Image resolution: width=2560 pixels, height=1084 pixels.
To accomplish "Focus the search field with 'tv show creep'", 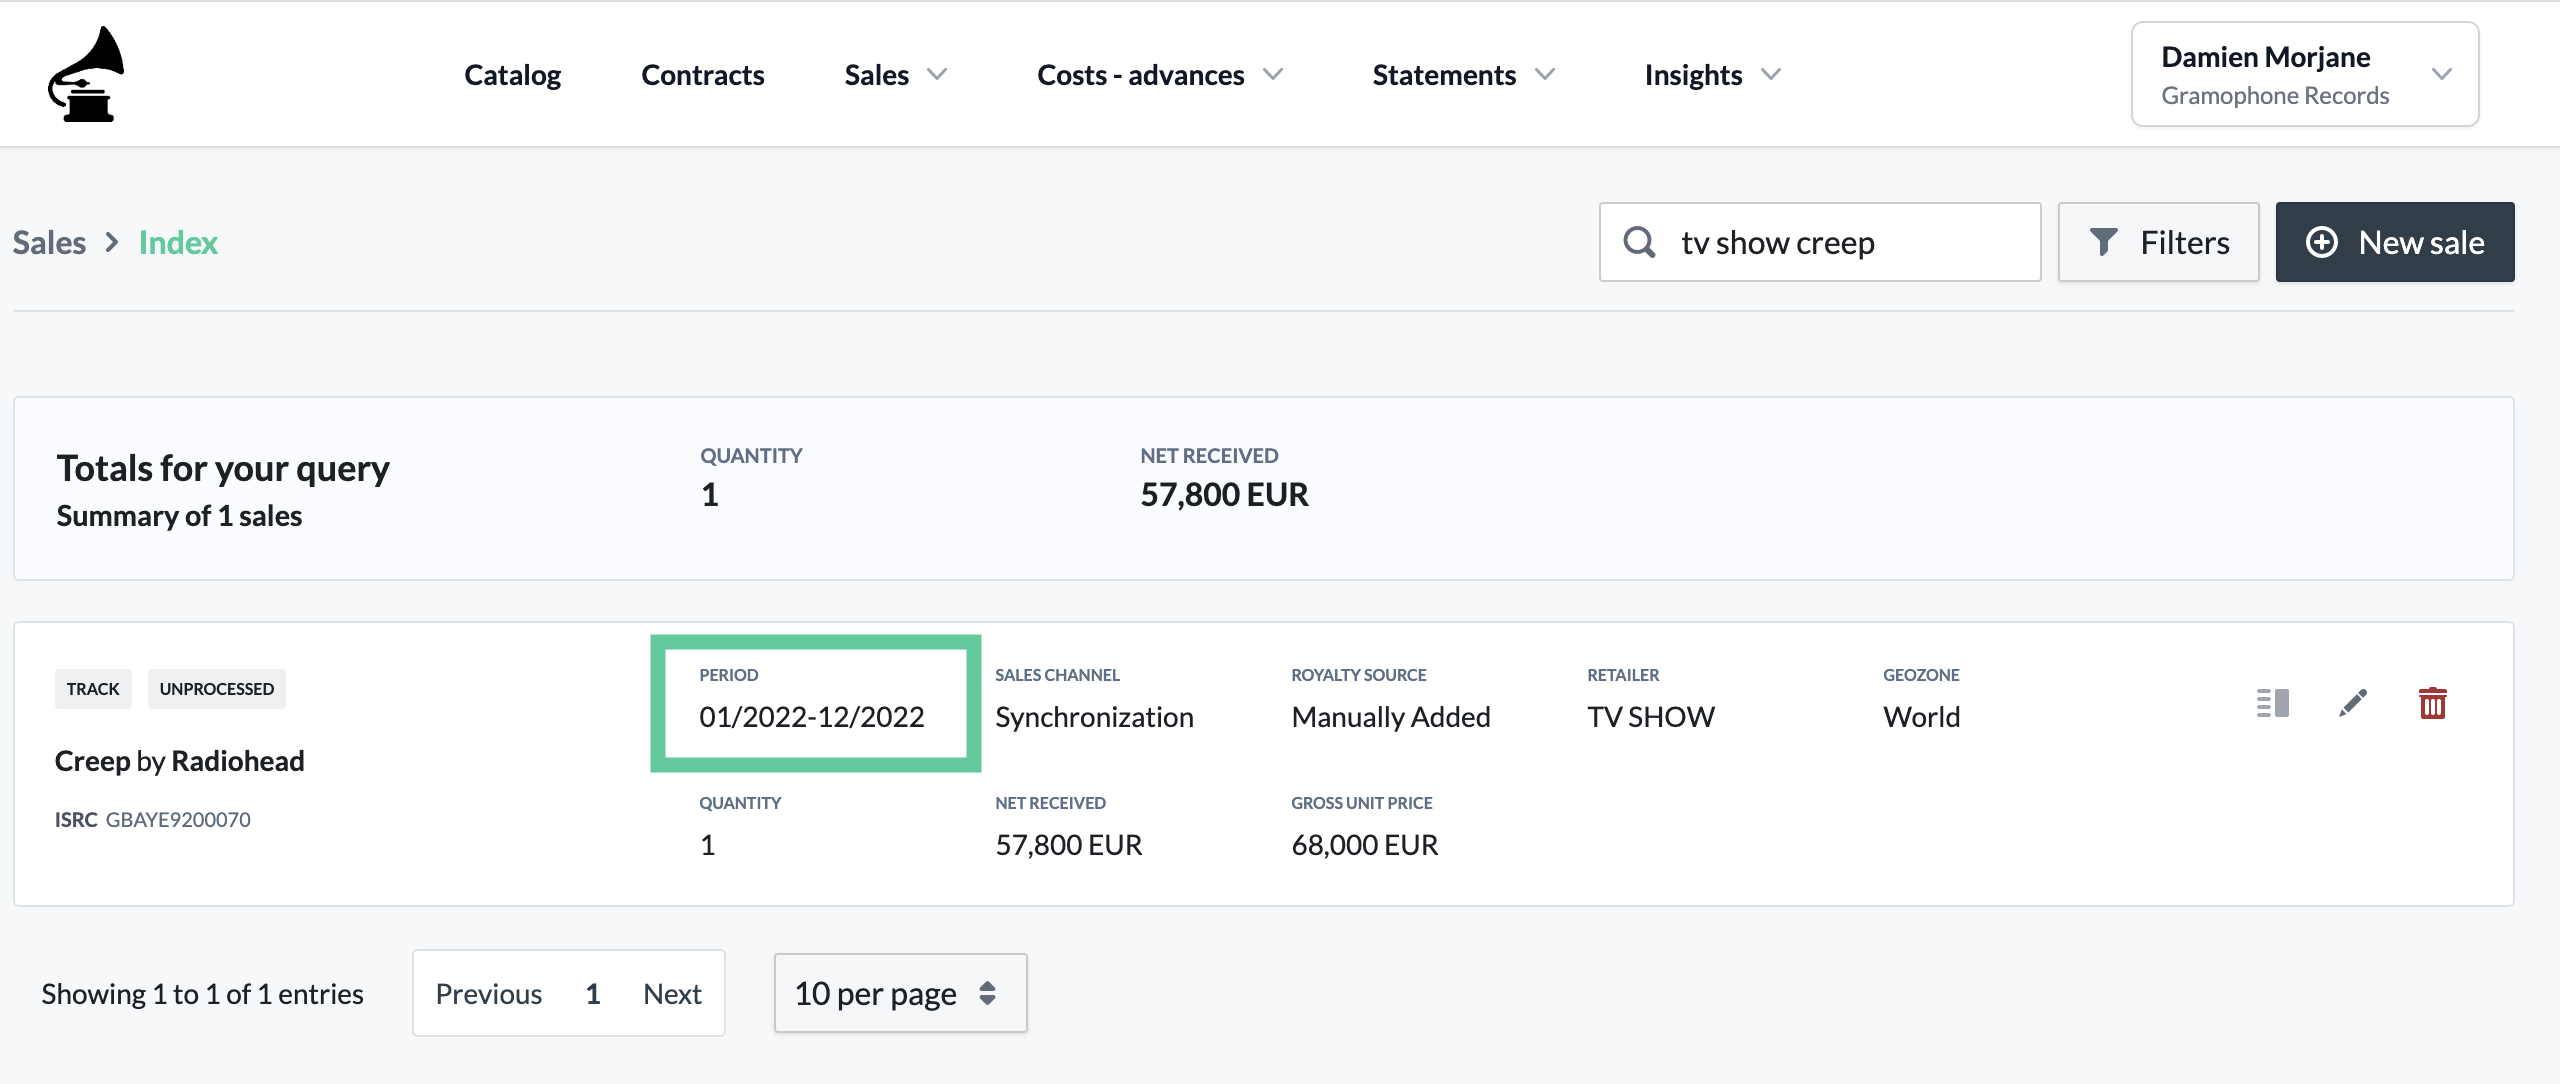I will point(1820,242).
